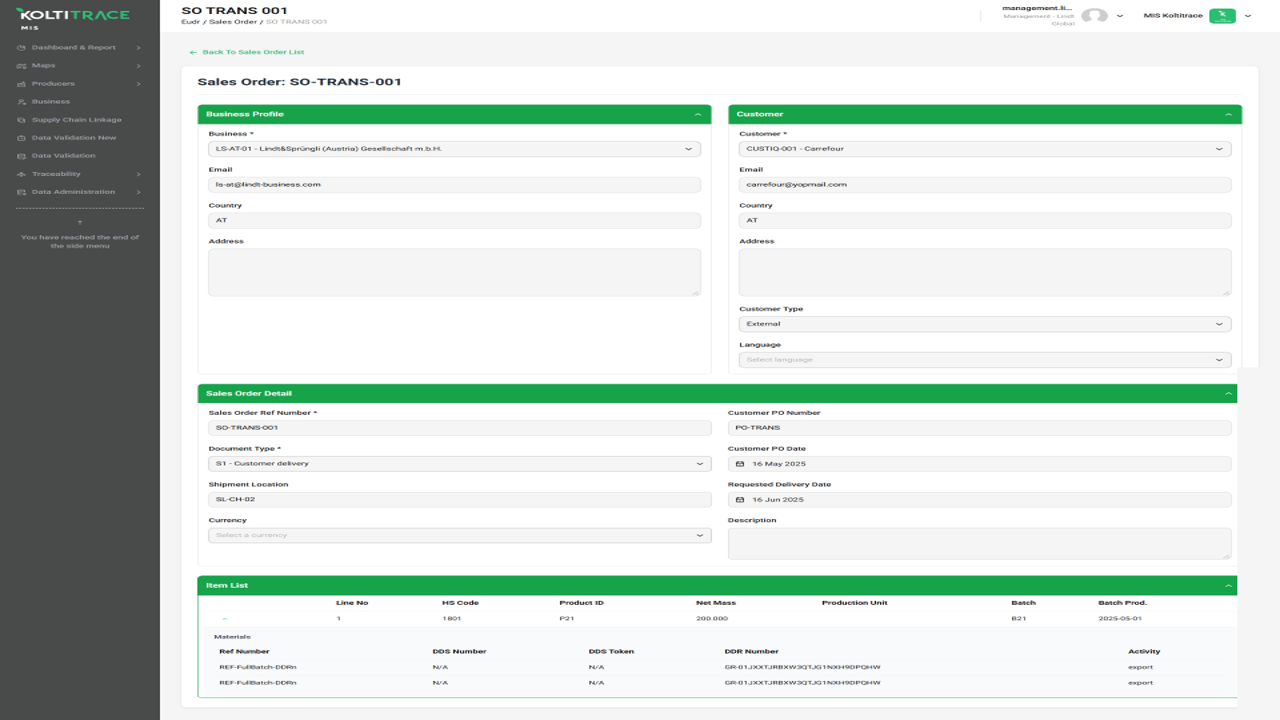This screenshot has width=1280, height=720.
Task: Collapse the Business Profile section
Action: 697,115
